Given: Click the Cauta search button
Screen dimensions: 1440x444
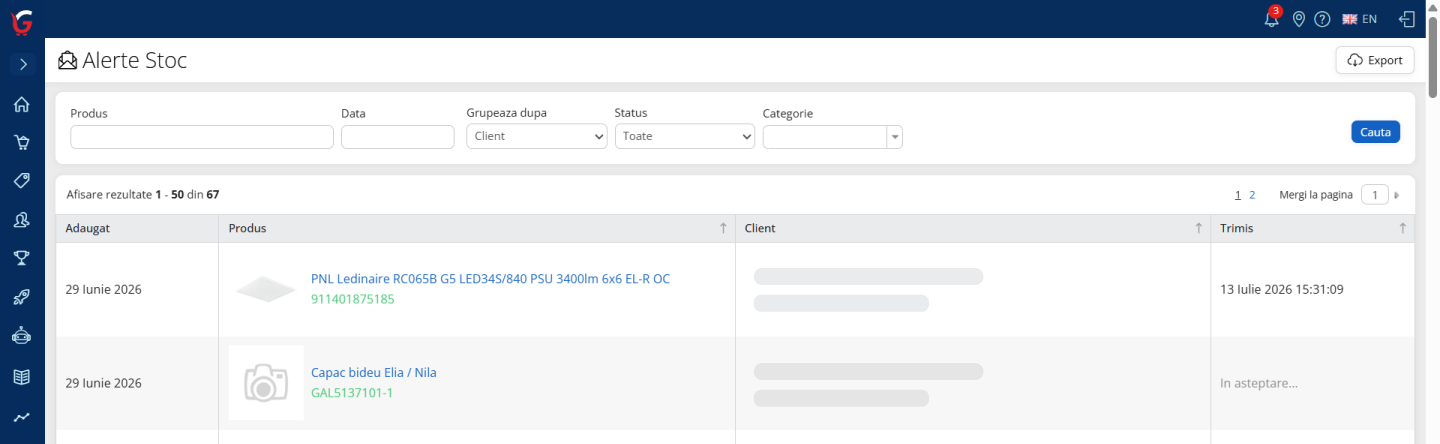Looking at the screenshot, I should click(x=1375, y=132).
